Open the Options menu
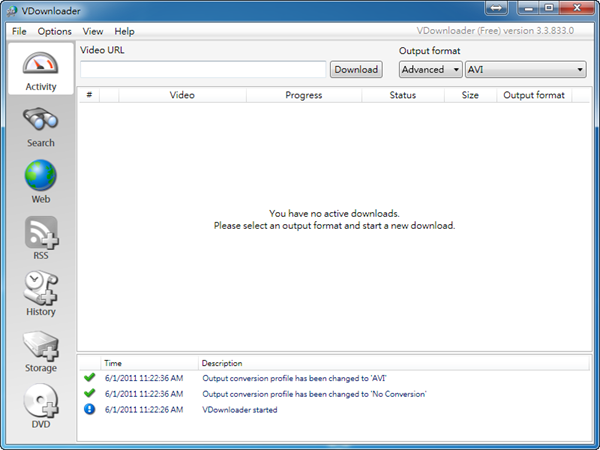Screen dimensions: 600x450 click(54, 31)
